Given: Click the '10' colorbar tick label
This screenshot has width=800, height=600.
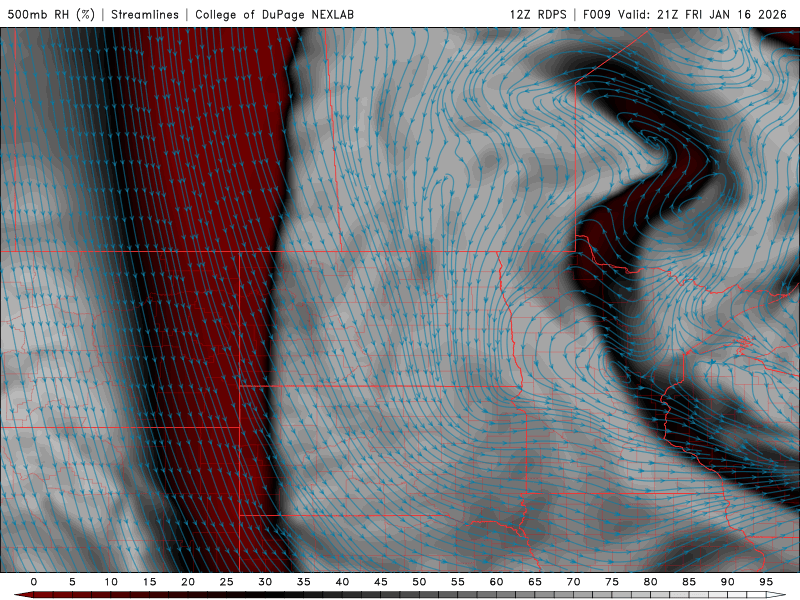Looking at the screenshot, I should (x=111, y=582).
